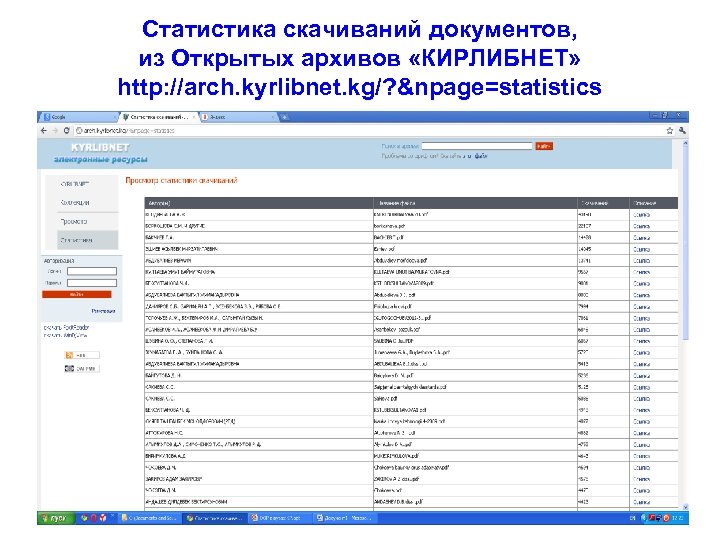Click the orange login button
The image size is (720, 540).
tap(77, 294)
